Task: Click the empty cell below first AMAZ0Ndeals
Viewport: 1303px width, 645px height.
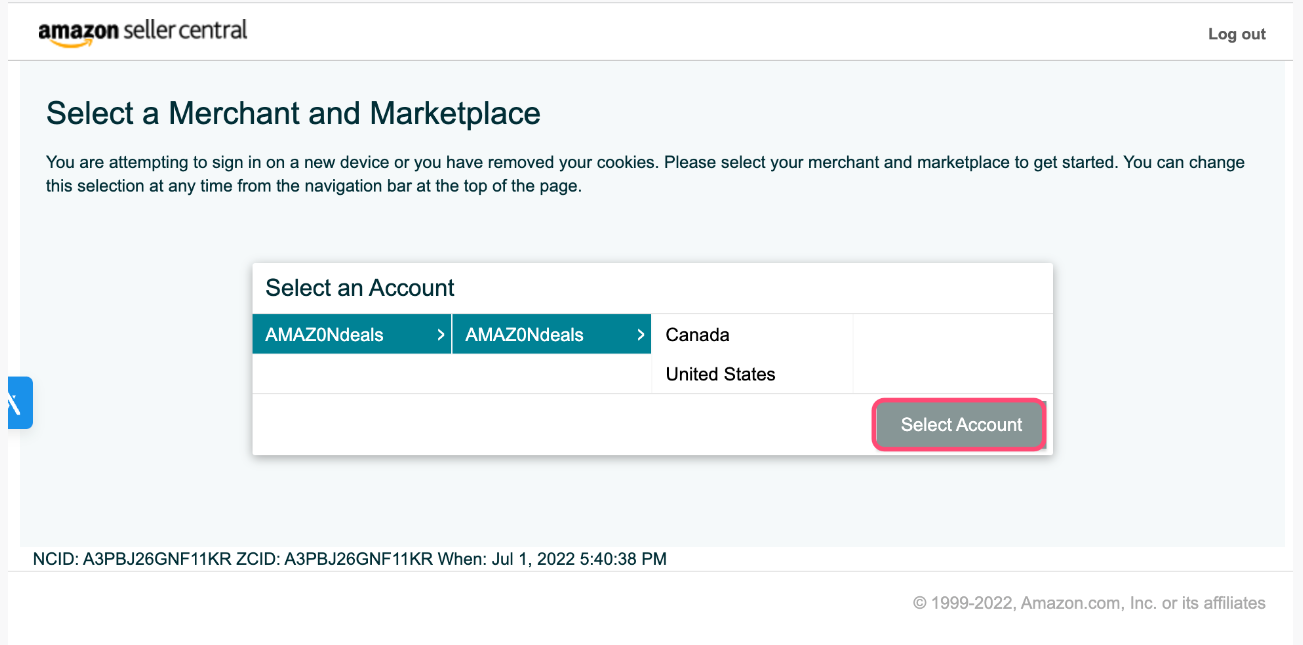Action: pyautogui.click(x=352, y=374)
